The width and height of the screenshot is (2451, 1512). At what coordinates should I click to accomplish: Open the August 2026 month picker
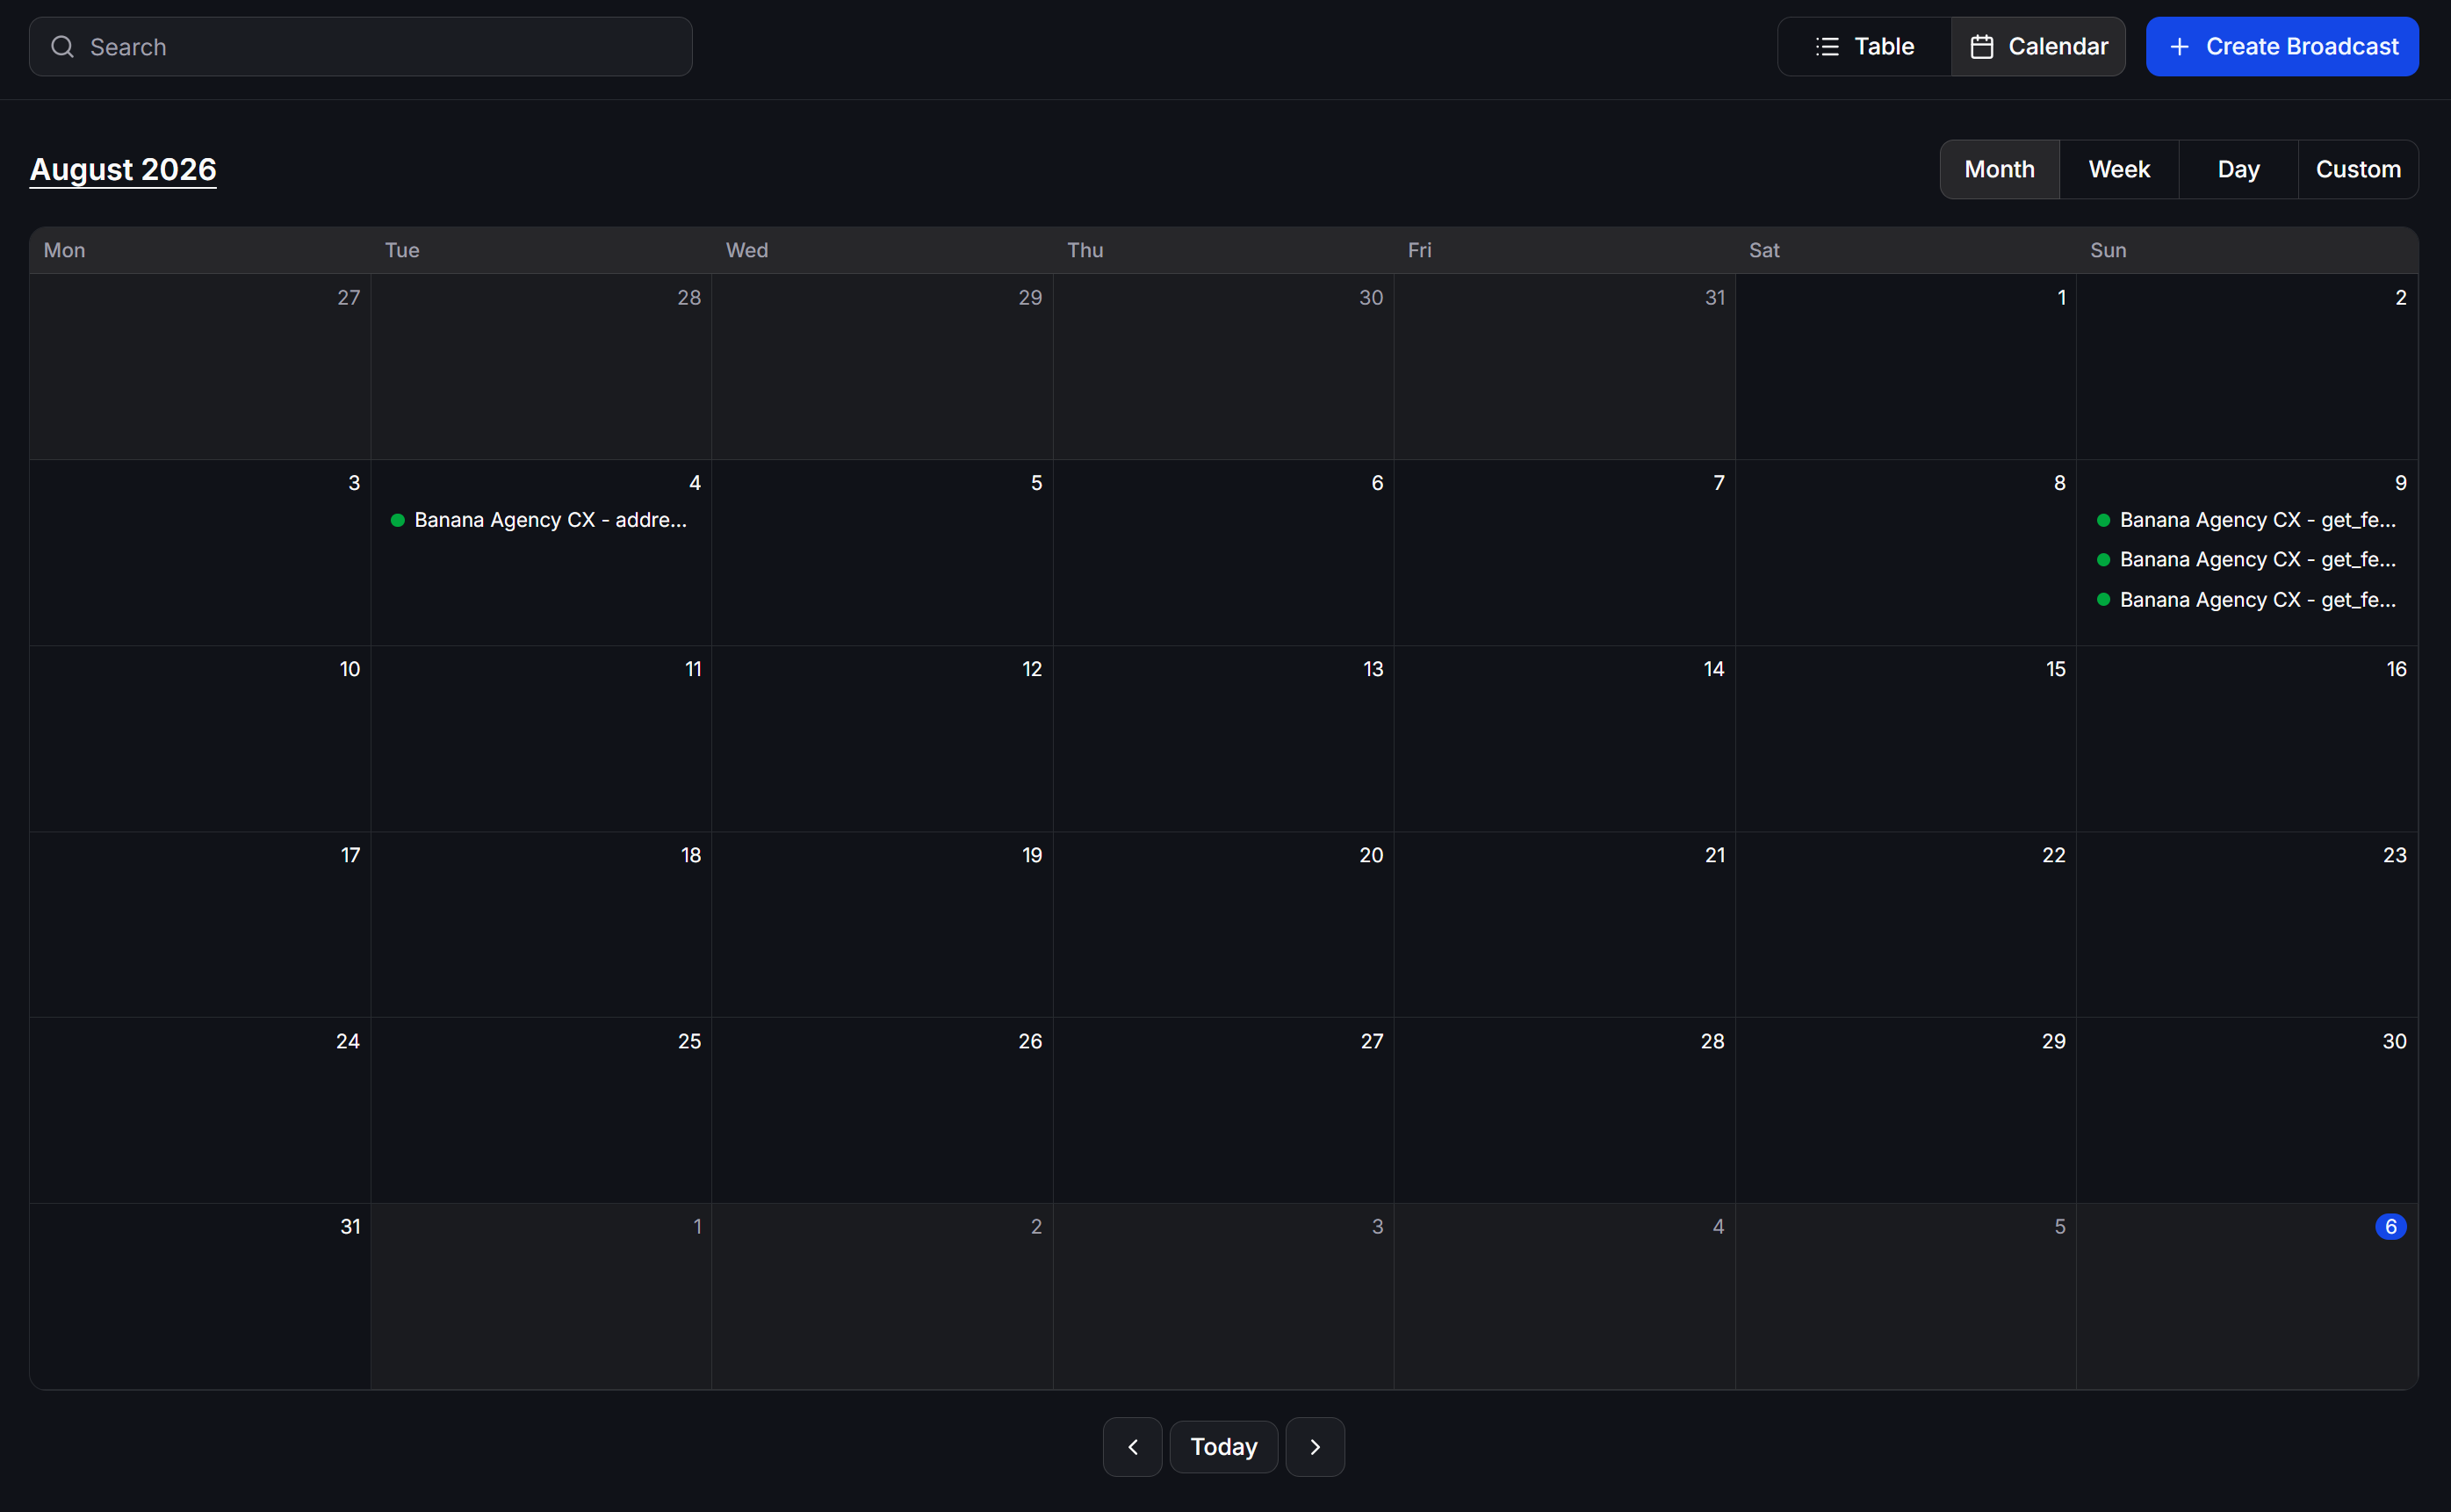pos(123,169)
